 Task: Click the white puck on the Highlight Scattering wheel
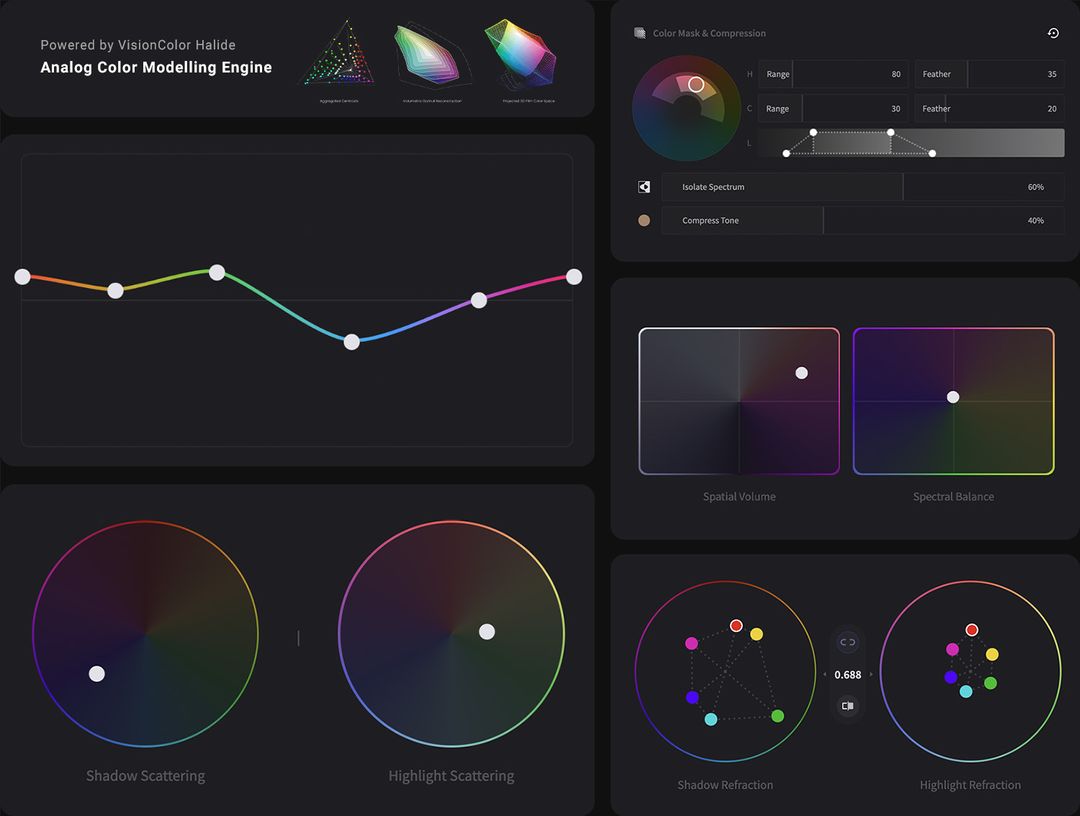coord(487,631)
